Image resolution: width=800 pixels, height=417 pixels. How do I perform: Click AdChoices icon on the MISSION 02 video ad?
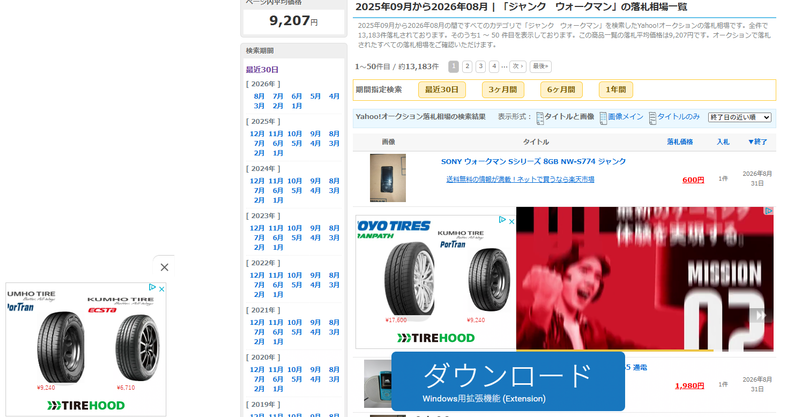tap(769, 211)
